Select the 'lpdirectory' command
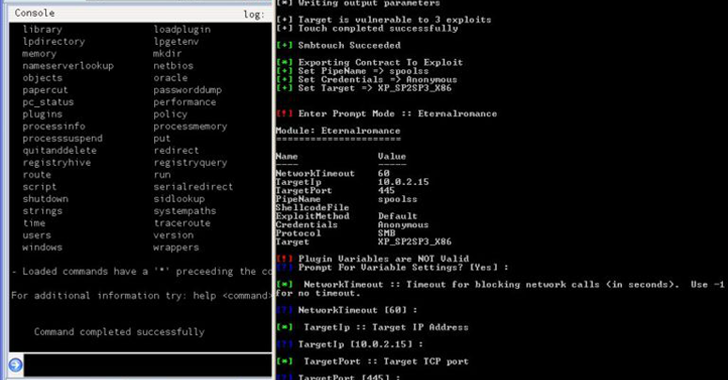728x380 pixels. (54, 42)
